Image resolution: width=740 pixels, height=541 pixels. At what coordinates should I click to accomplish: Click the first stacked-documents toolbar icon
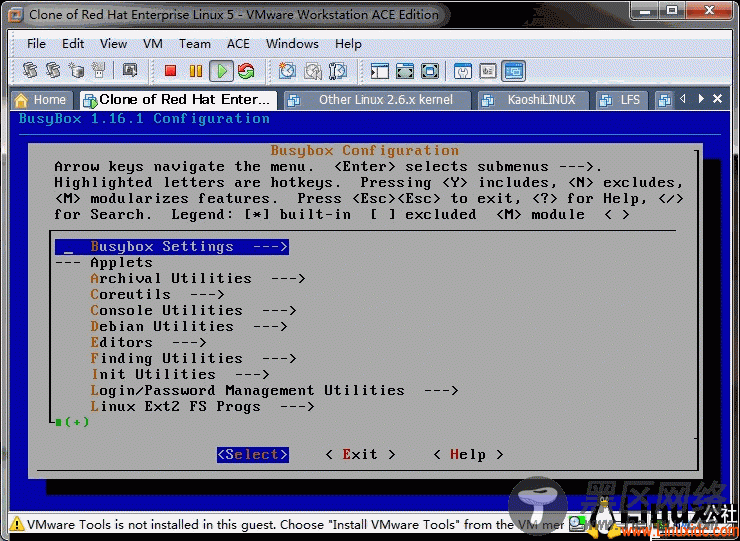coord(30,70)
